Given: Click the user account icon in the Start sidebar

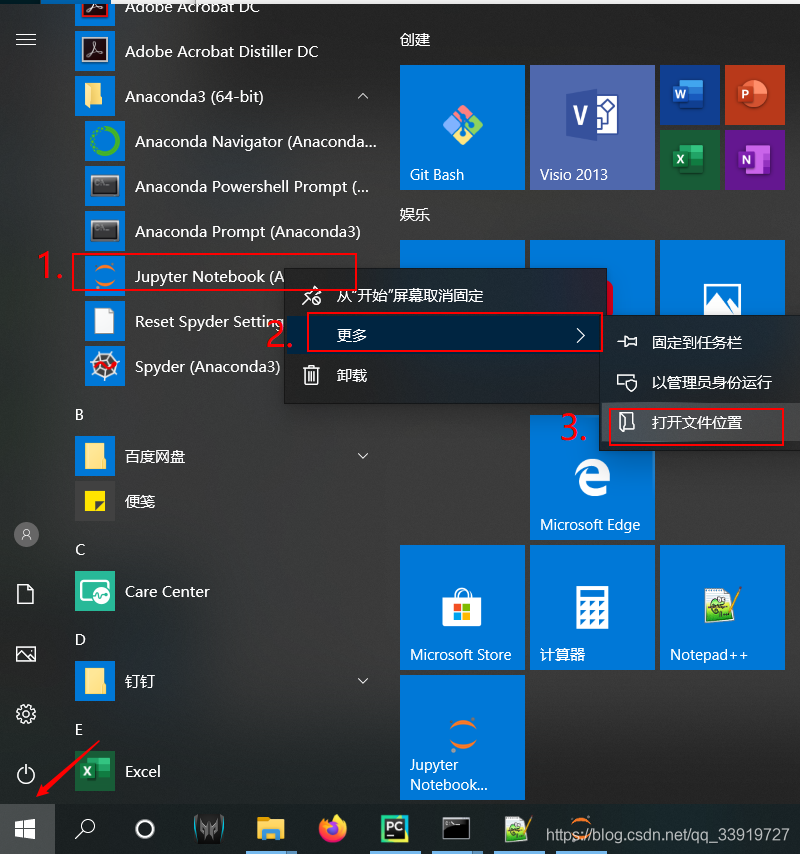Looking at the screenshot, I should (x=26, y=535).
